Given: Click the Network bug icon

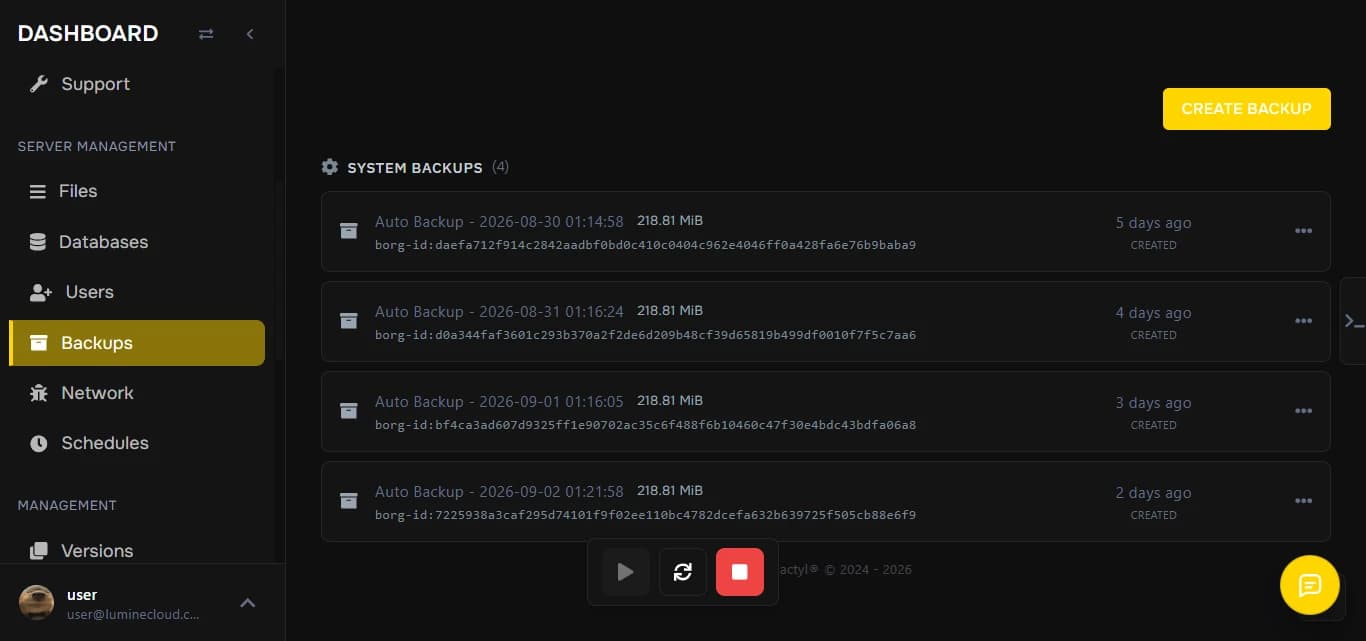Looking at the screenshot, I should point(39,393).
